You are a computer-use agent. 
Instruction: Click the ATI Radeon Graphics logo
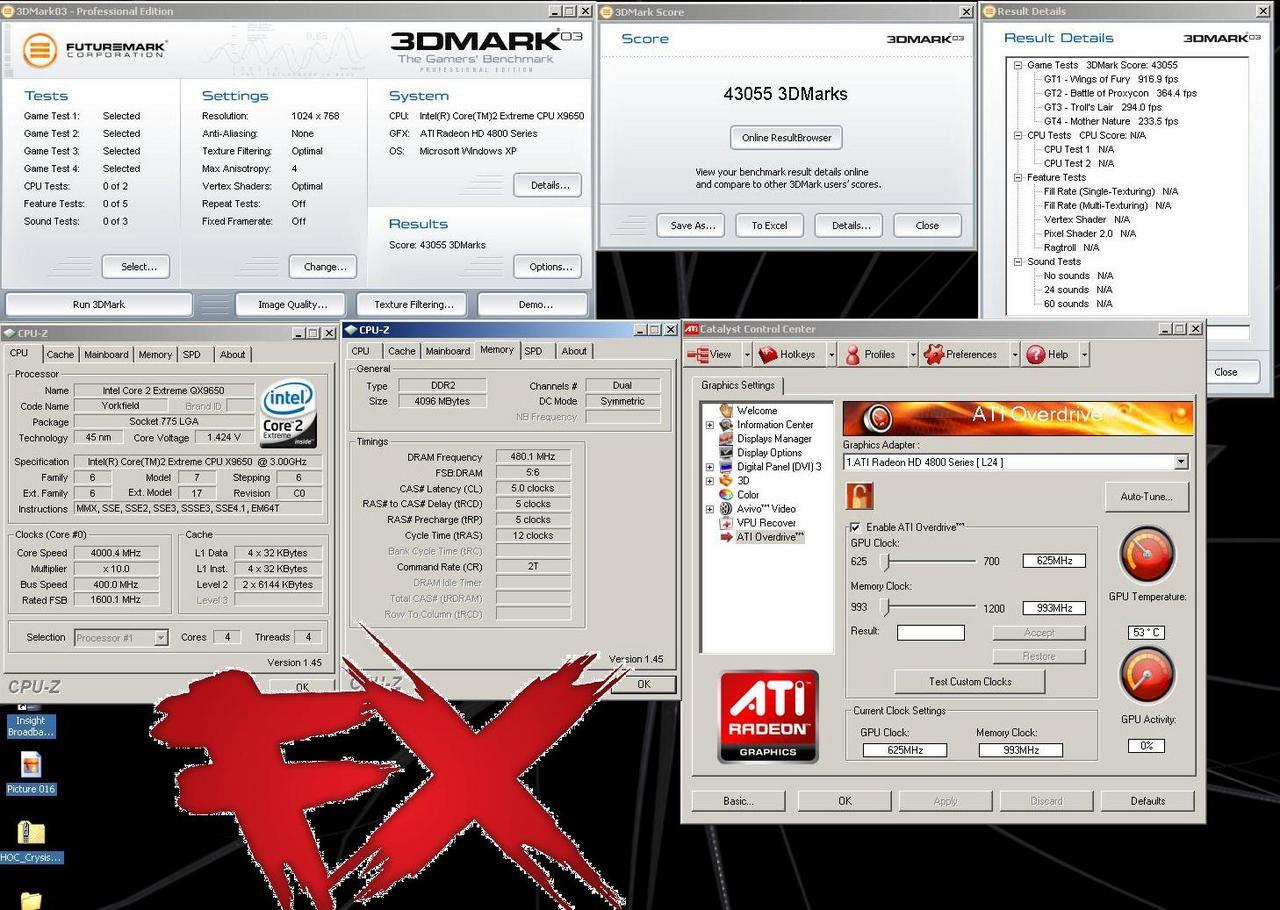point(768,717)
